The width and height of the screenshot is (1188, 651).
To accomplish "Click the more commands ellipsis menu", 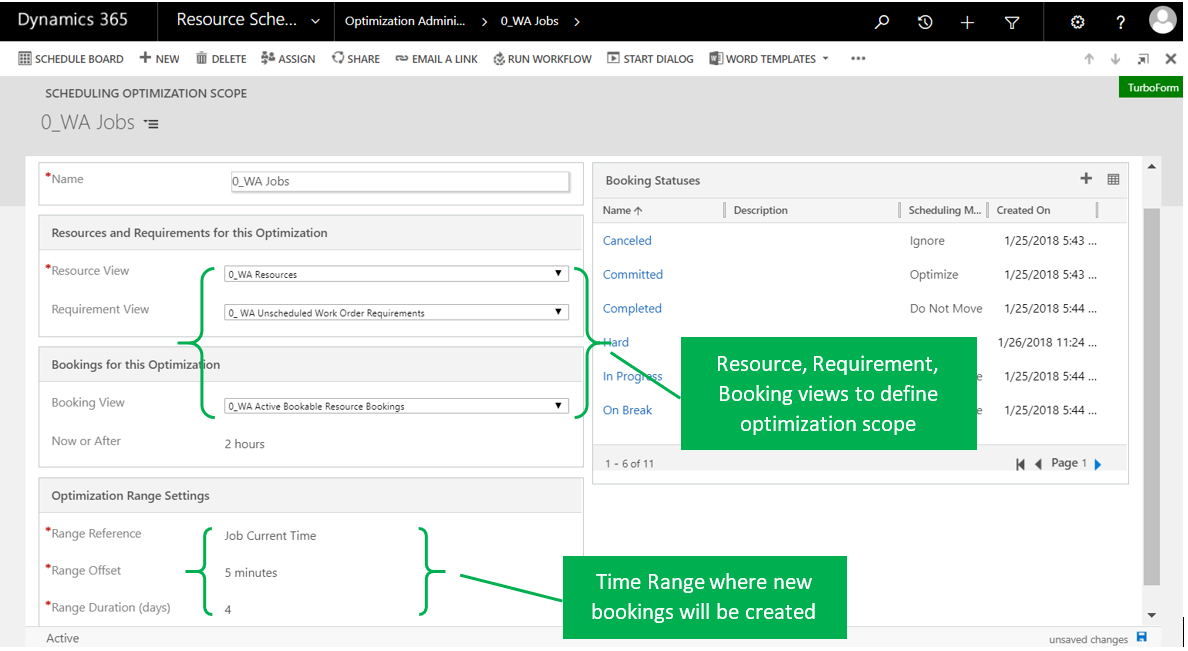I will [x=858, y=59].
